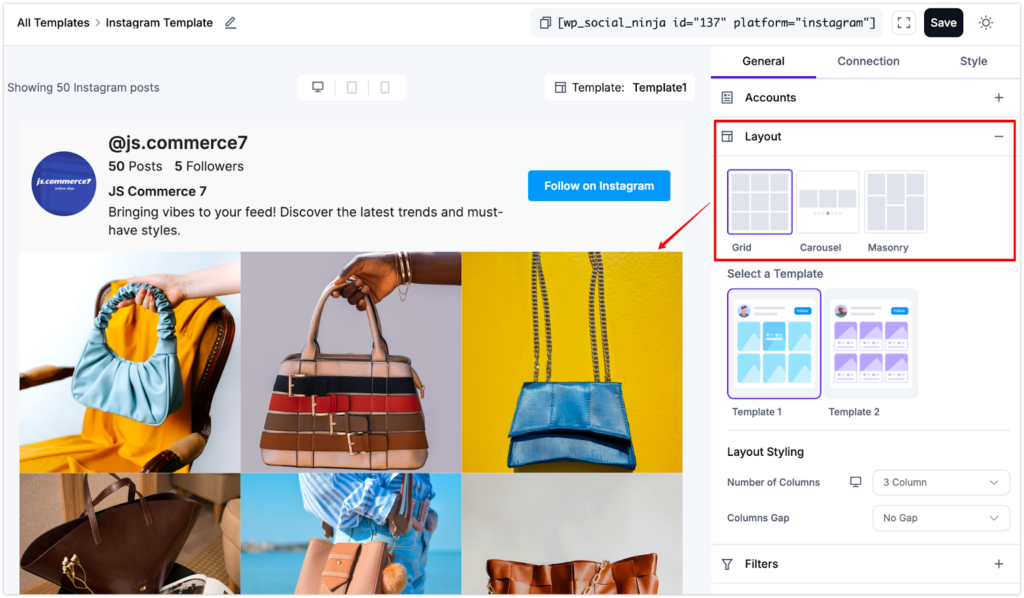Select desktop preview mode
Viewport: 1024px width, 598px height.
click(x=317, y=87)
